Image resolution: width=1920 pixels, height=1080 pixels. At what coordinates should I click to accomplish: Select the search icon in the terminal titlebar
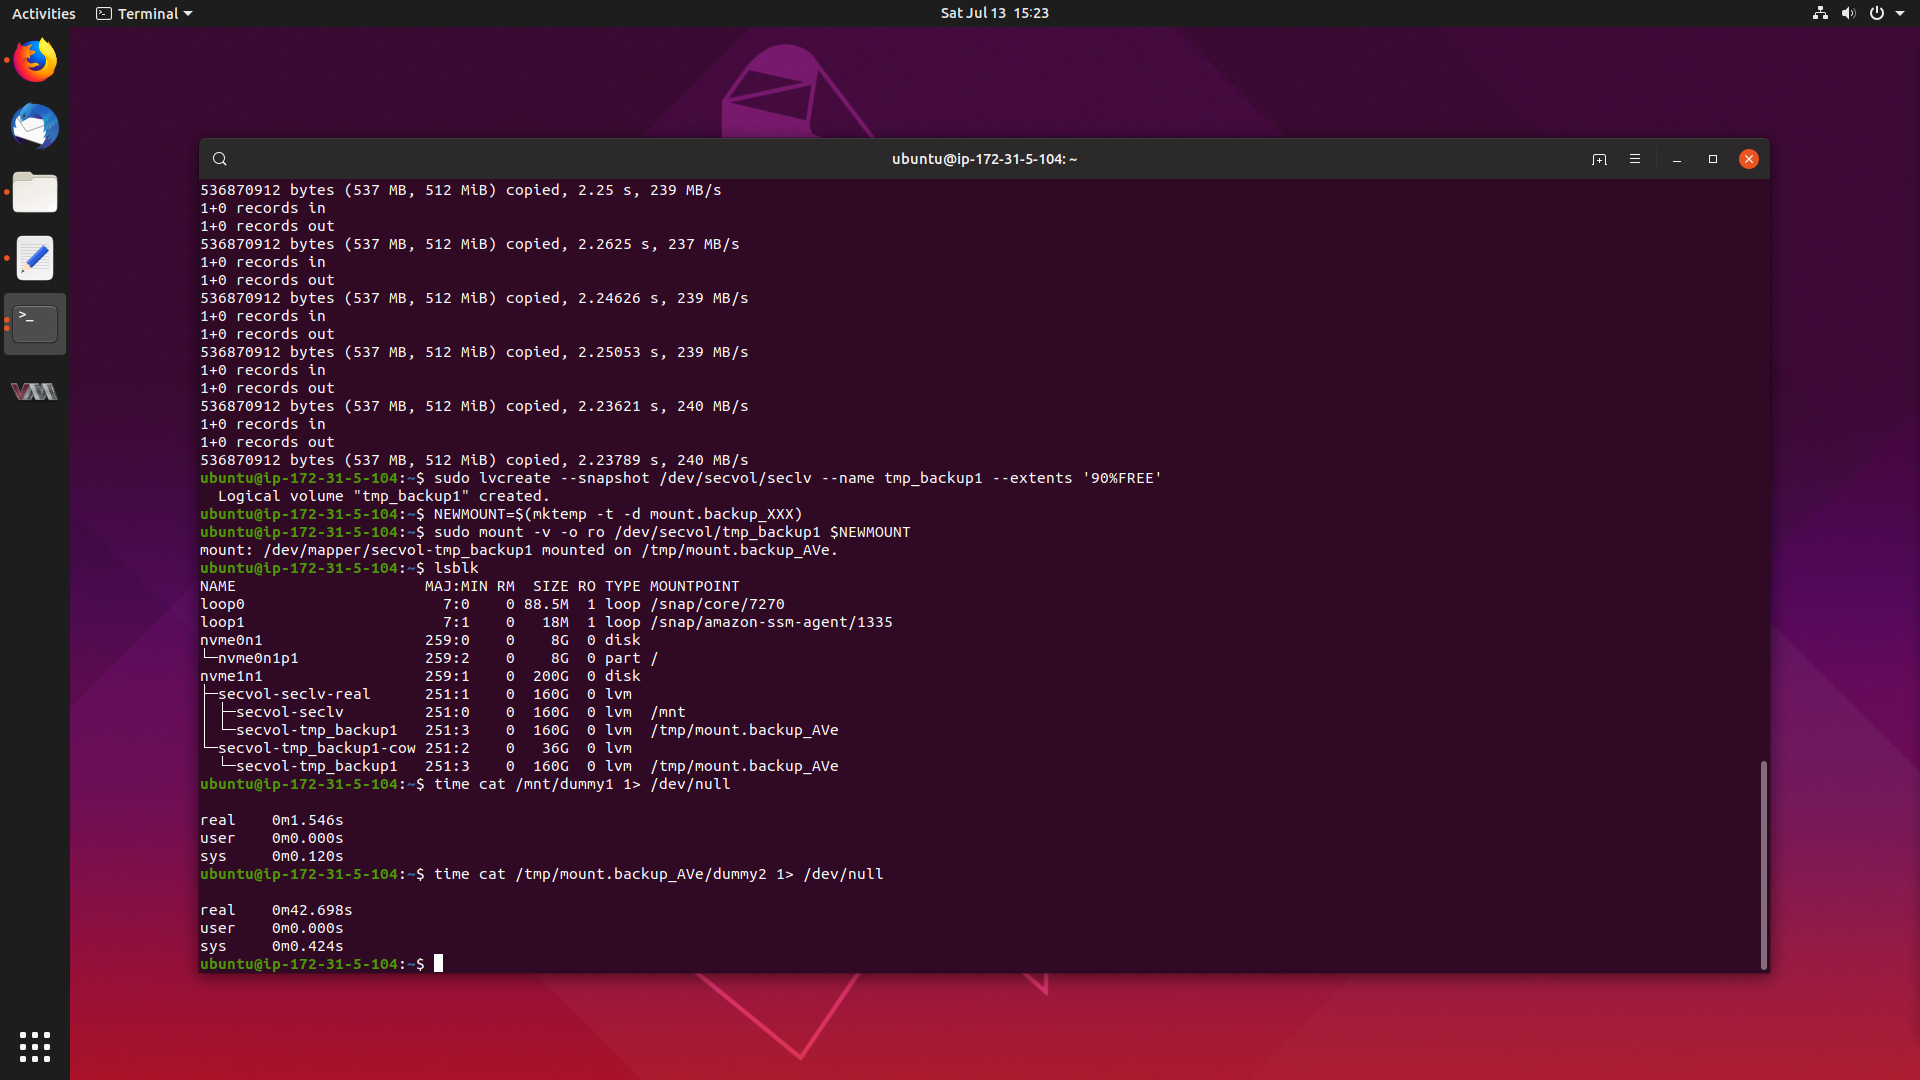click(219, 158)
